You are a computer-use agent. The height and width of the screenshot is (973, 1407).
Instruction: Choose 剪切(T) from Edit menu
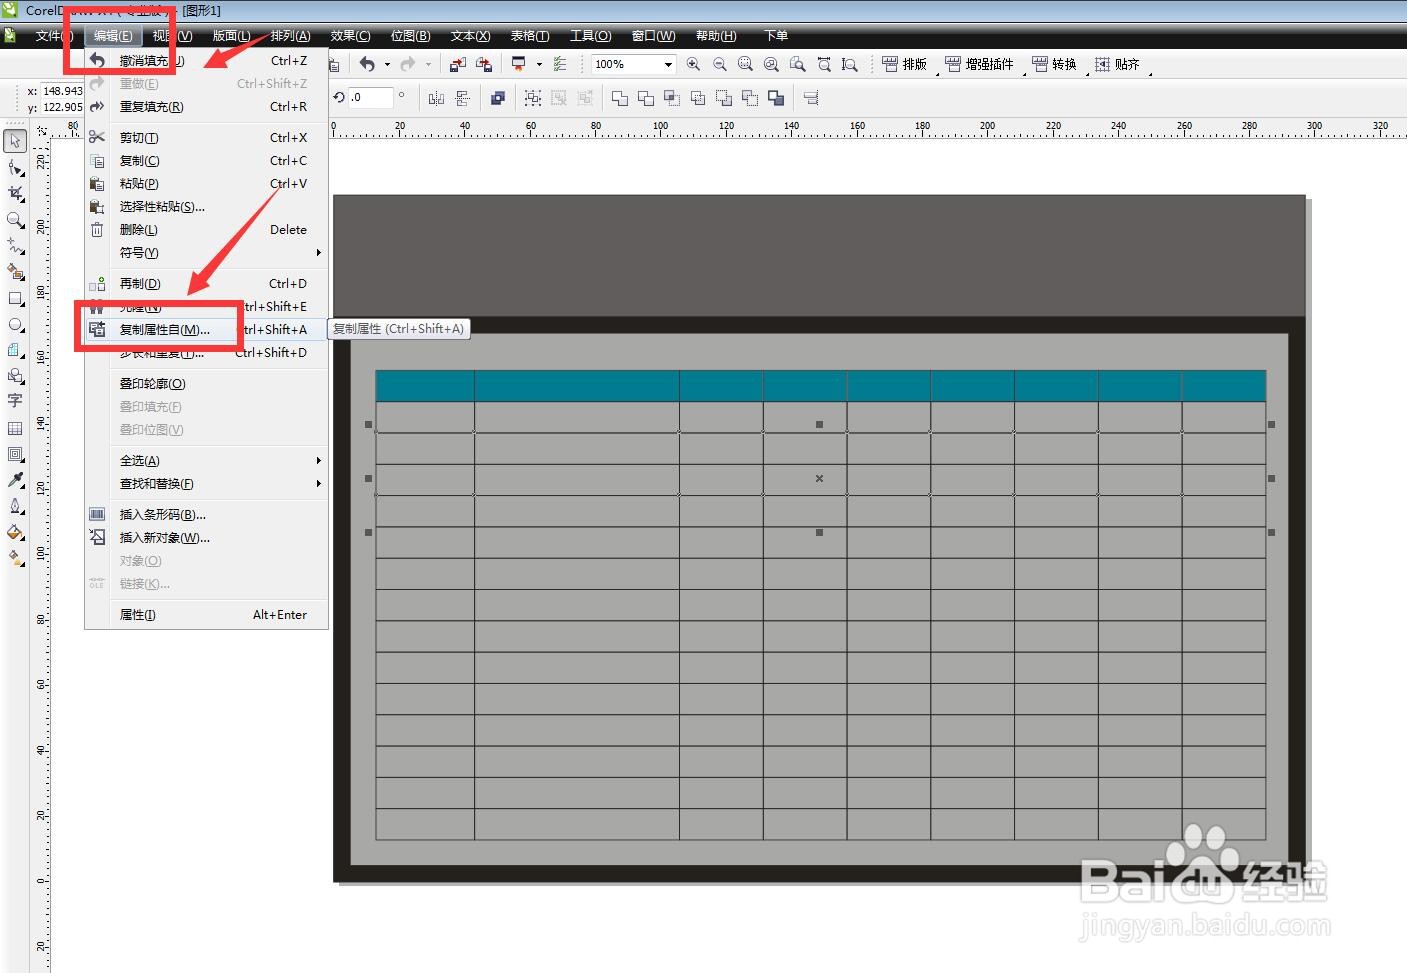[x=207, y=138]
